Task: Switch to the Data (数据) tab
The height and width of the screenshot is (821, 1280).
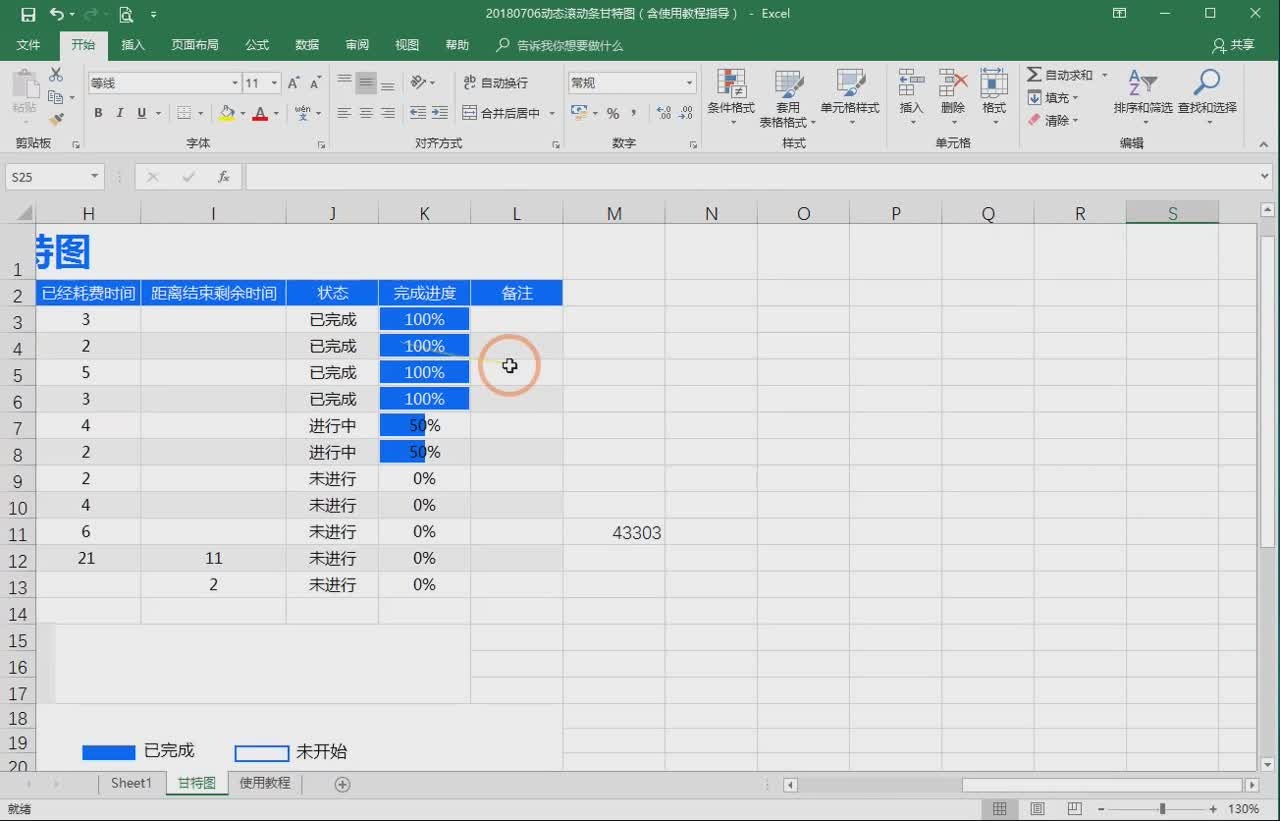Action: pos(307,45)
